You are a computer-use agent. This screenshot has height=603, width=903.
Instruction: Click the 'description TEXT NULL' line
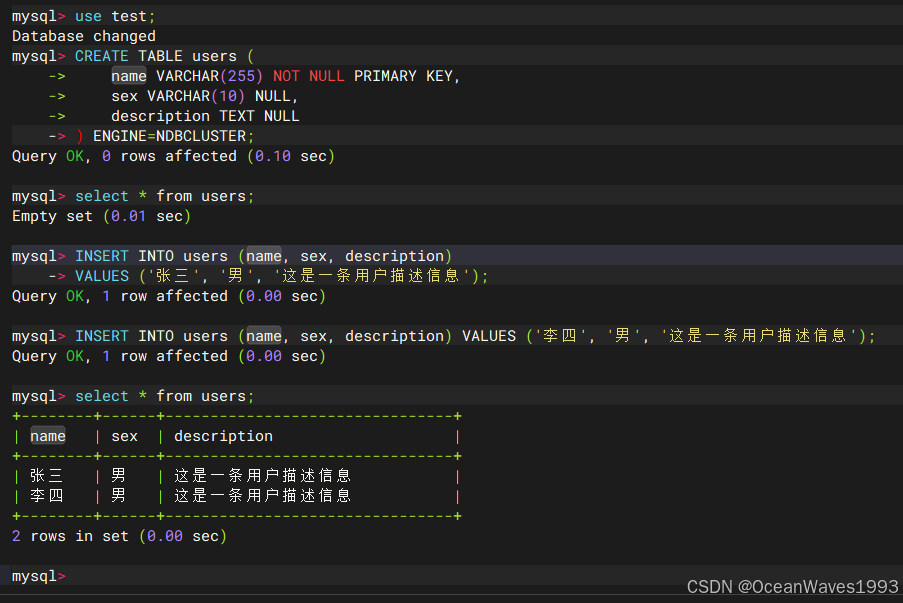click(x=205, y=116)
